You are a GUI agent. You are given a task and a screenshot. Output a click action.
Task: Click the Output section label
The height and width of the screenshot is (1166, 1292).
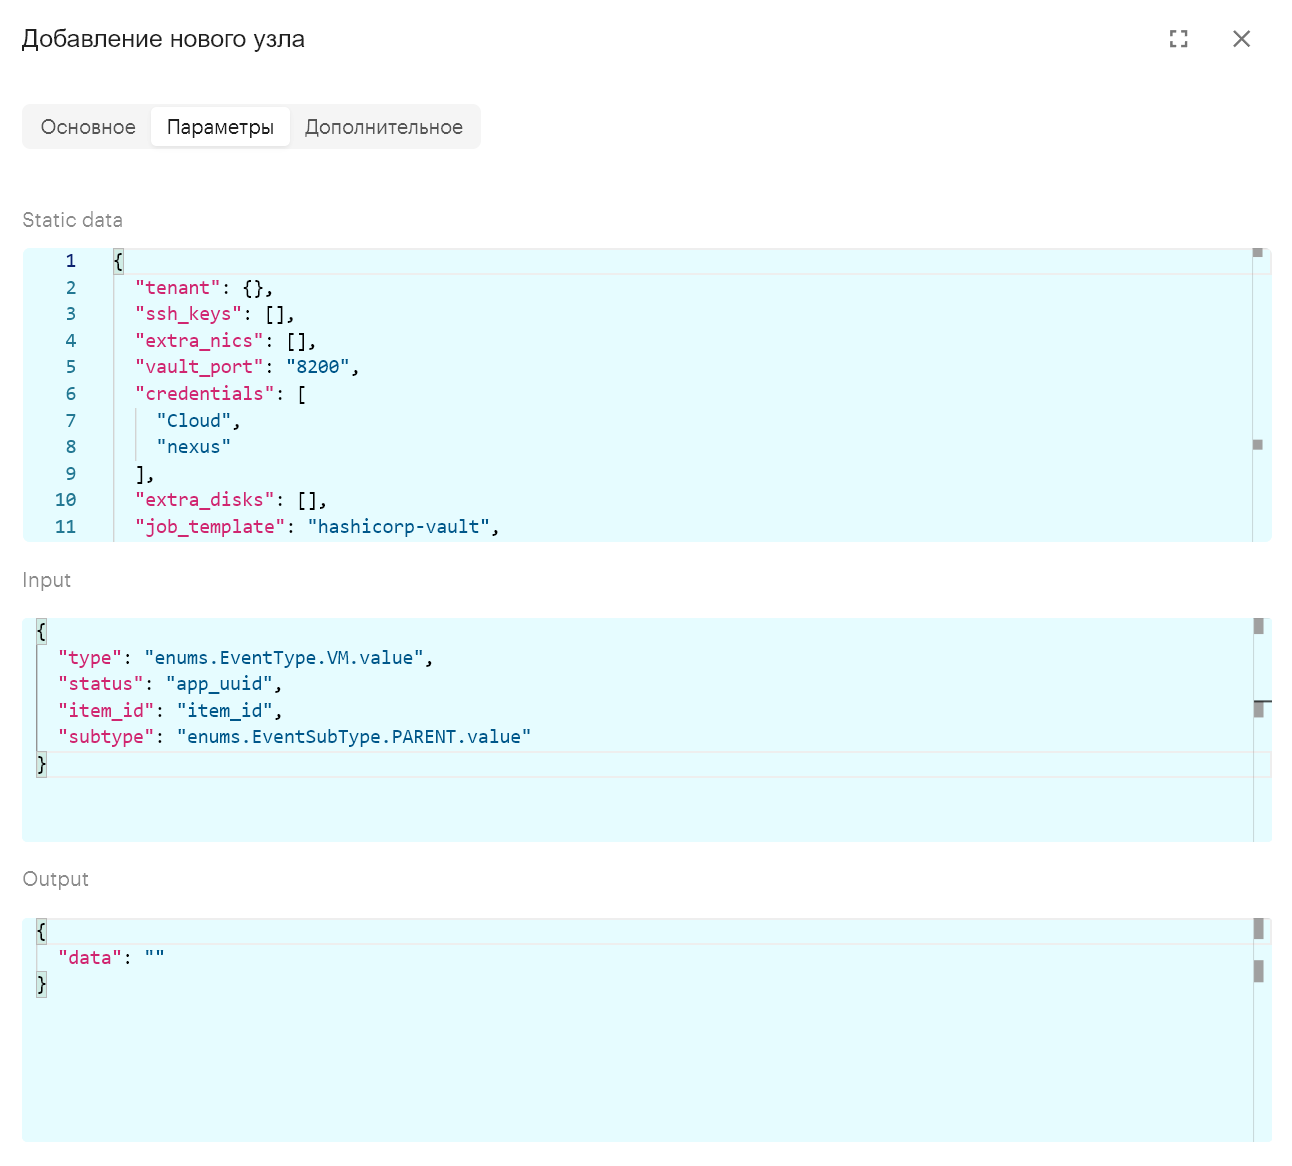[x=55, y=879]
